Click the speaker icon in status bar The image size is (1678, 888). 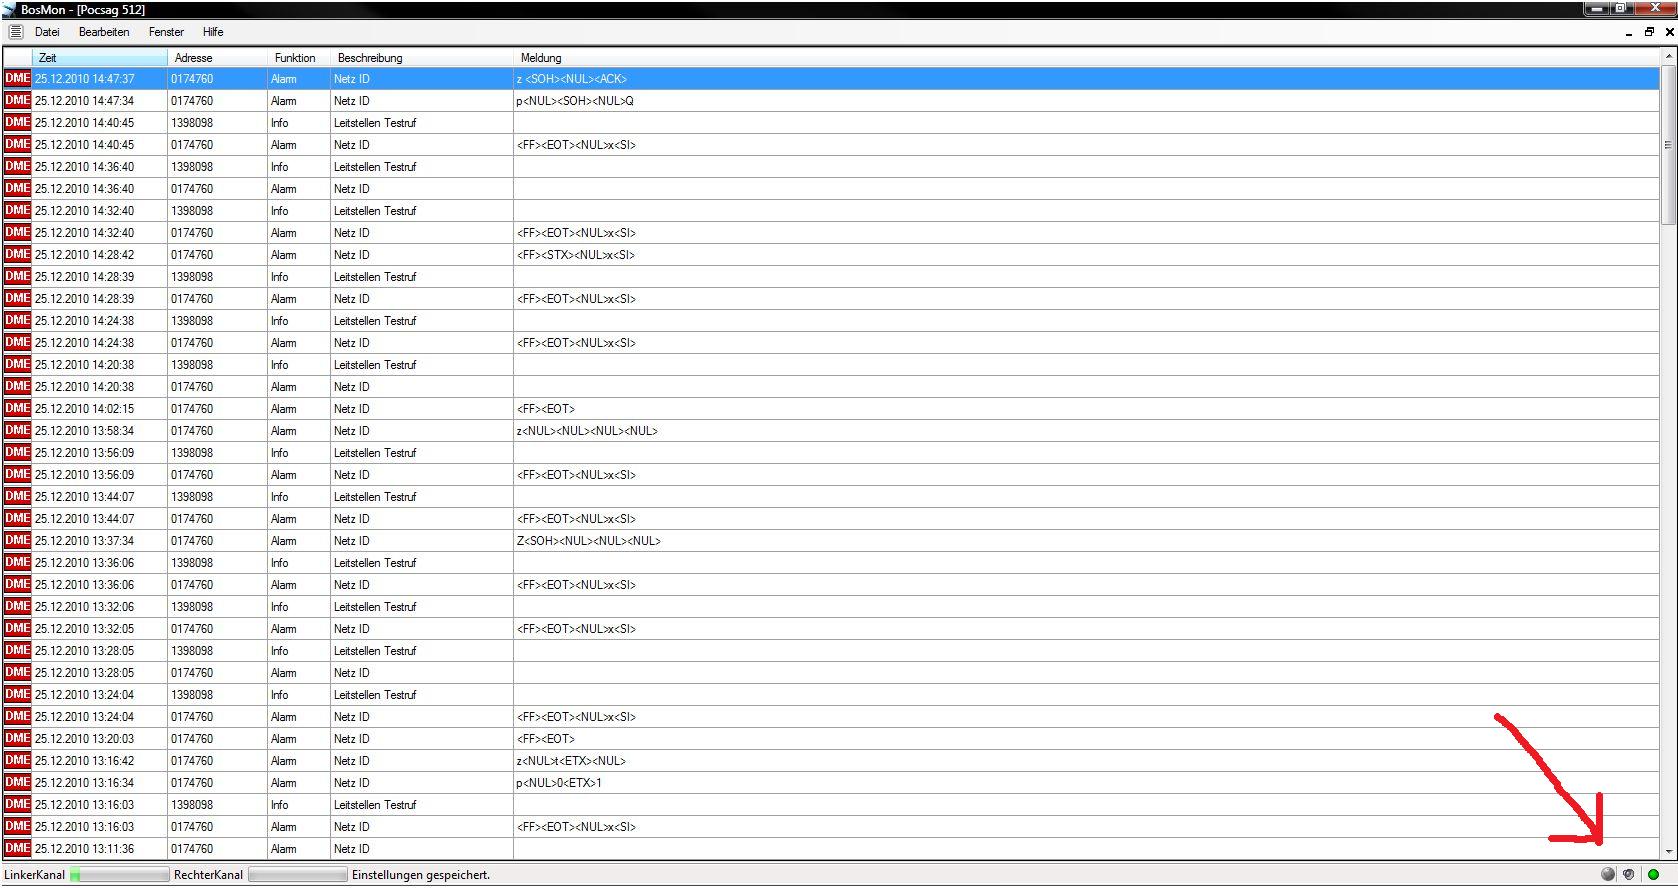point(1629,875)
